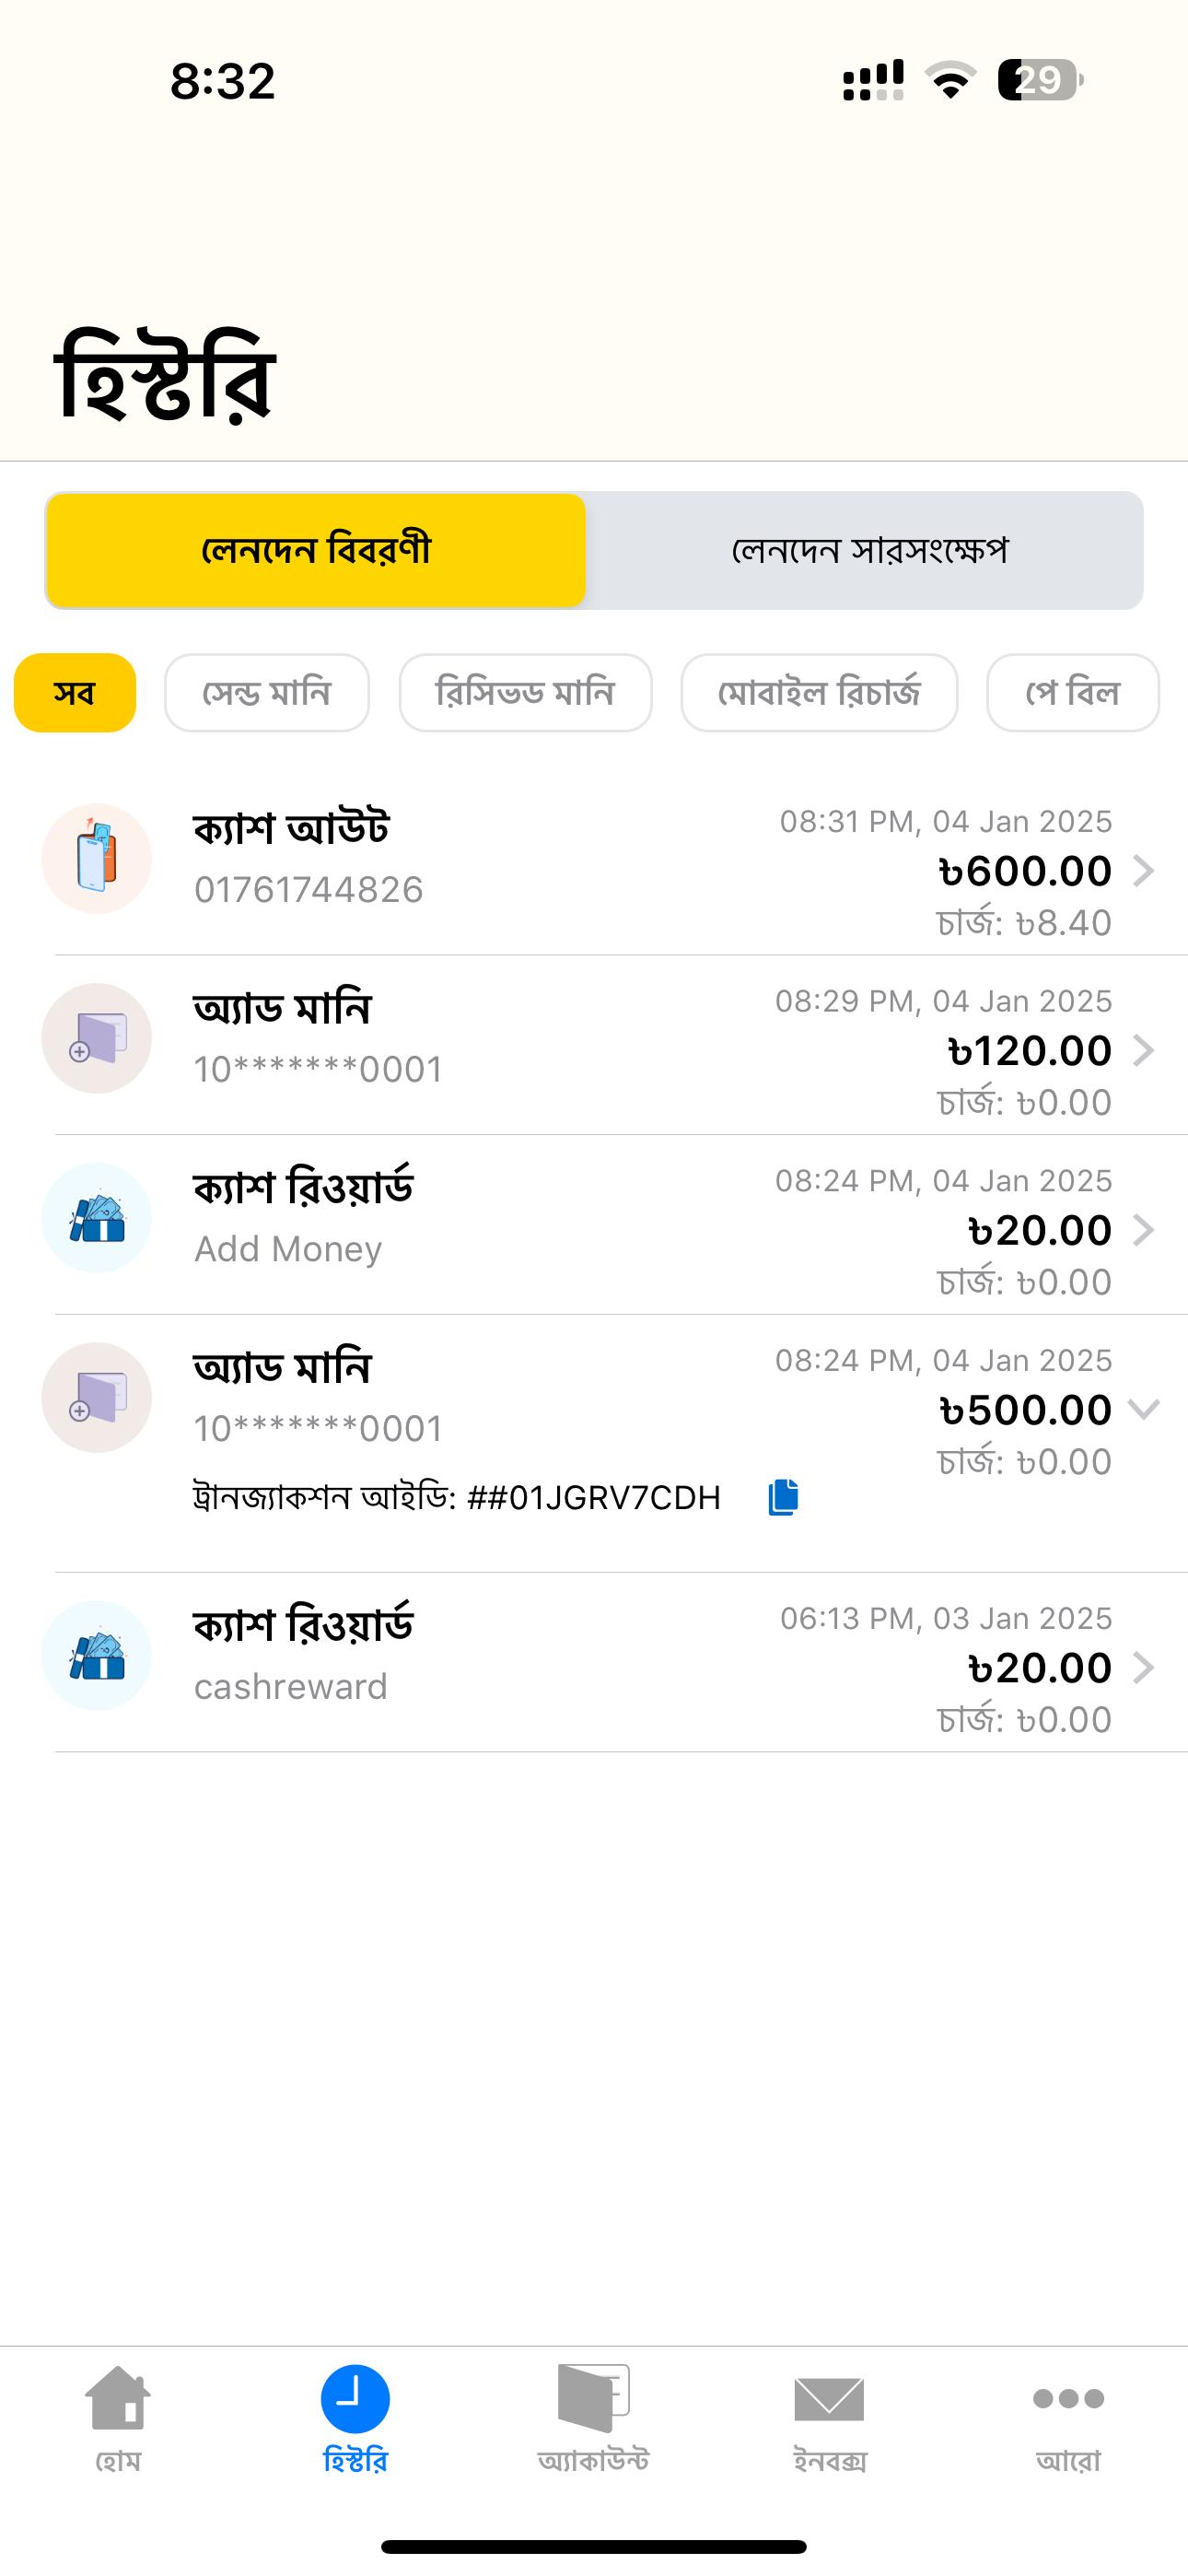This screenshot has height=2576, width=1188.
Task: Open the হোম tab icon
Action: [x=118, y=2398]
